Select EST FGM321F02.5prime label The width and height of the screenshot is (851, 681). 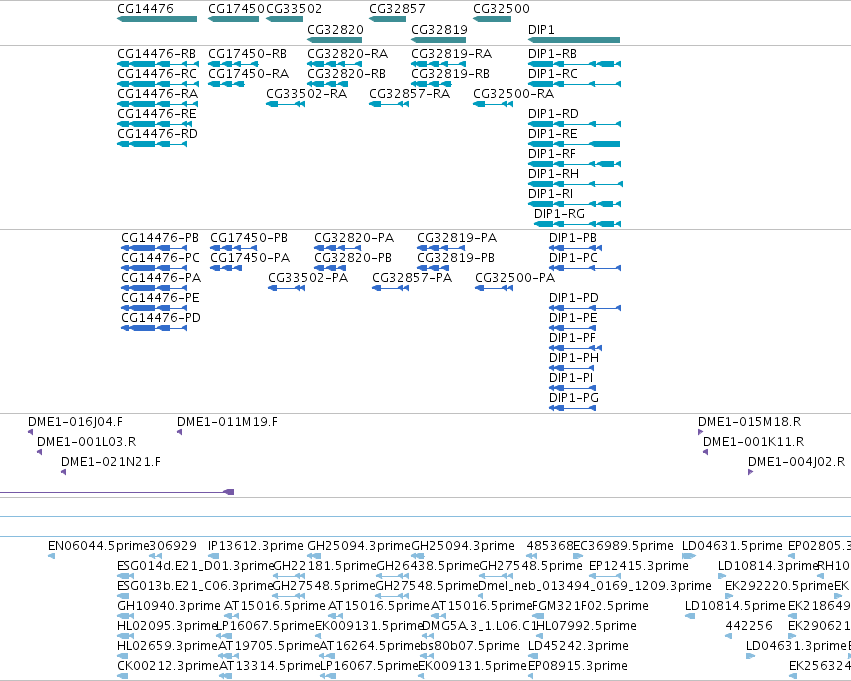(x=590, y=606)
